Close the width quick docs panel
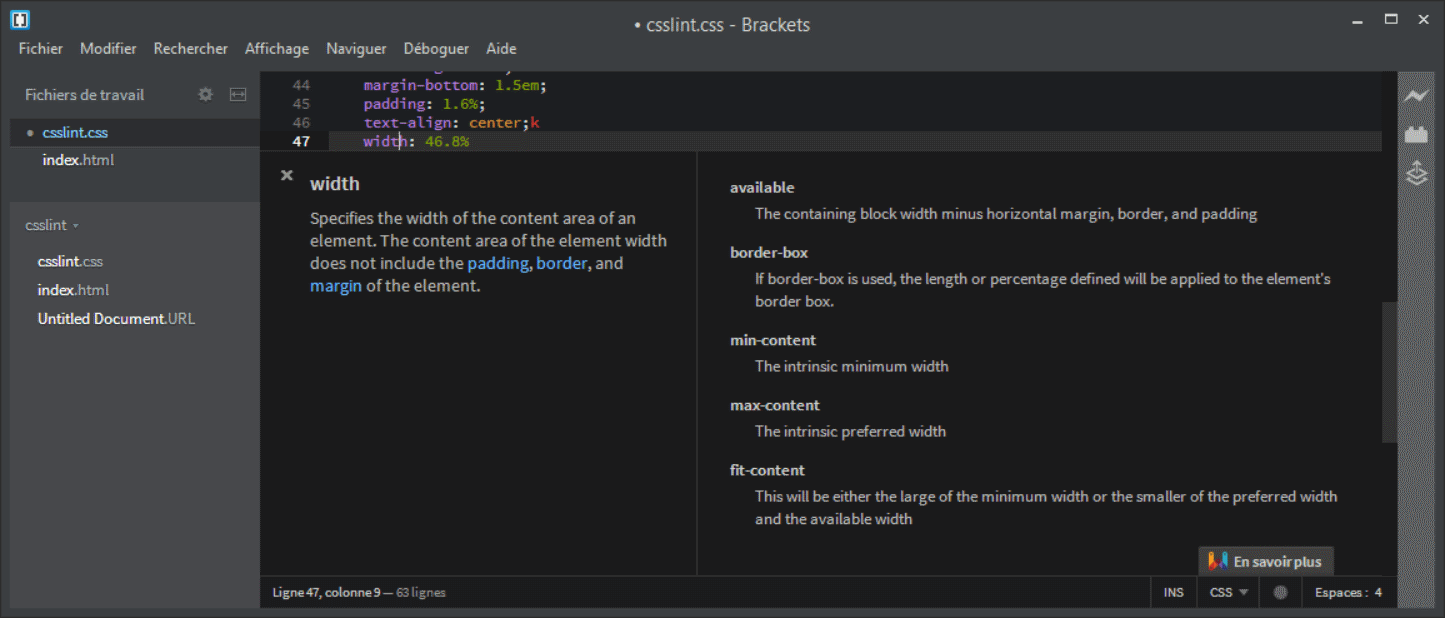The width and height of the screenshot is (1445, 618). [x=287, y=175]
